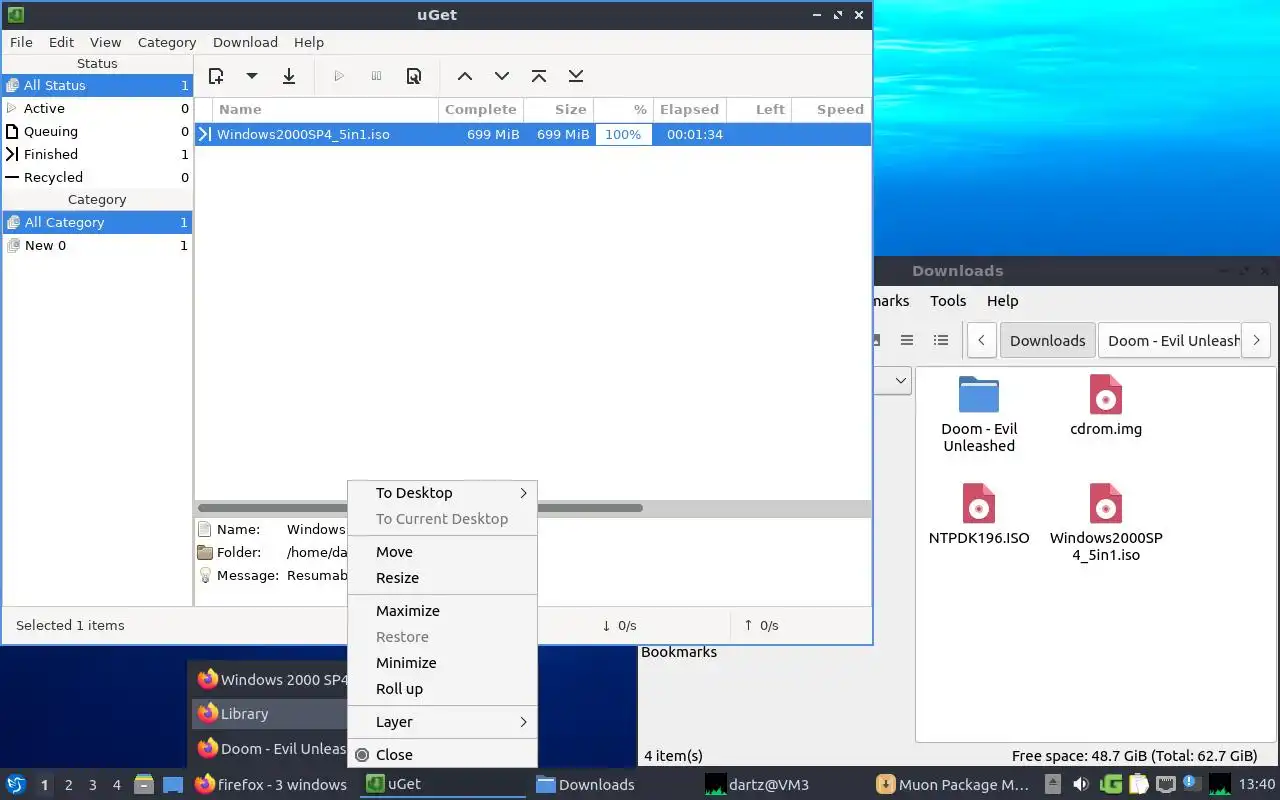Select the Doom - Evil Unleashed folder icon
This screenshot has width=1280, height=800.
pos(979,394)
